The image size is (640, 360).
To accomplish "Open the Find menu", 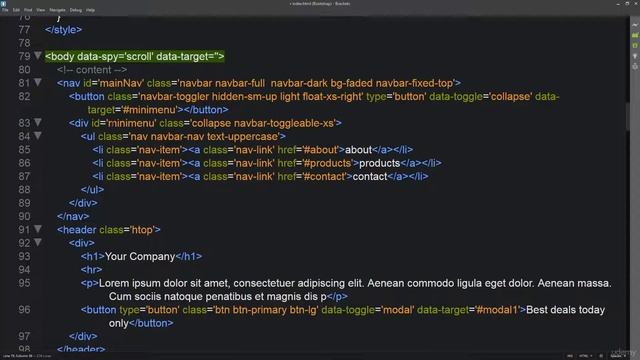I will coord(28,10).
